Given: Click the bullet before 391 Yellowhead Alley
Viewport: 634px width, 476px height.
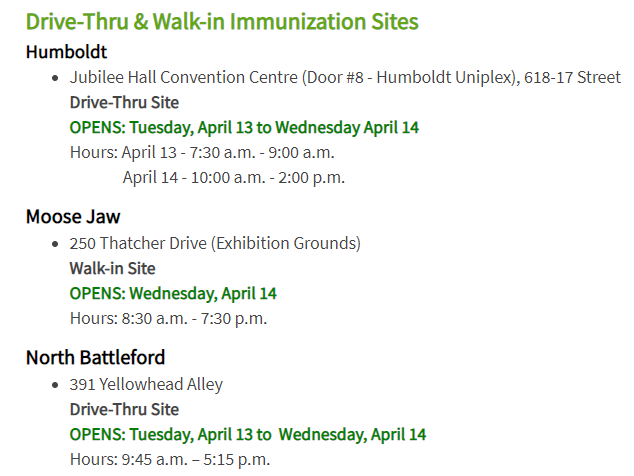Looking at the screenshot, I should tap(55, 385).
